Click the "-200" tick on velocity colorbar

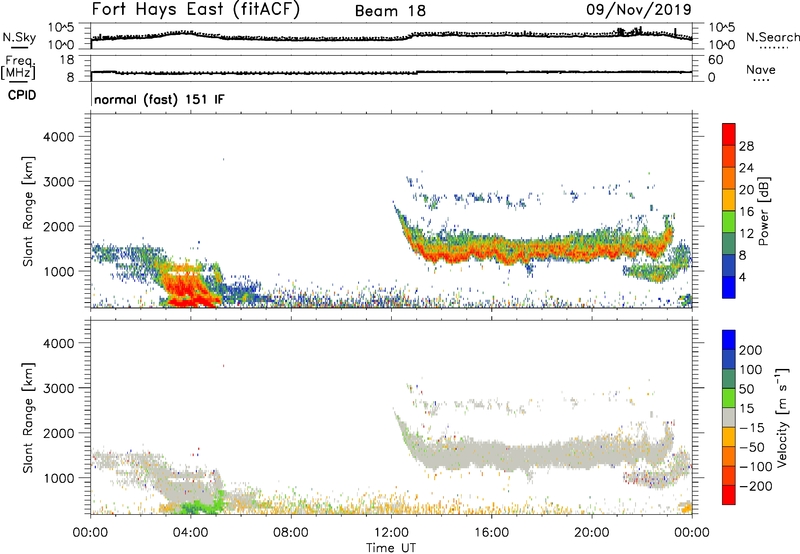[x=756, y=486]
